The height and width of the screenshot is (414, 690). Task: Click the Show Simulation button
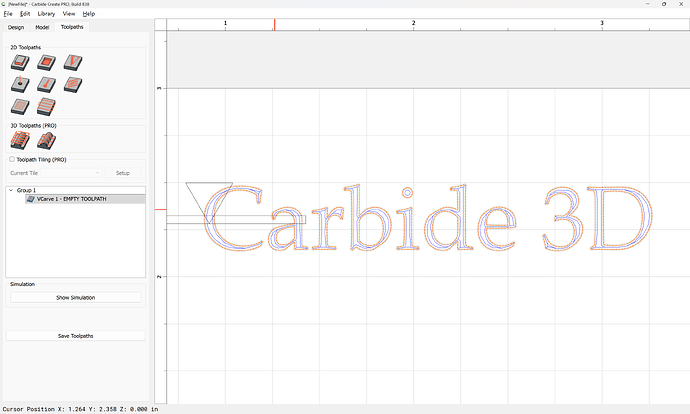point(76,297)
